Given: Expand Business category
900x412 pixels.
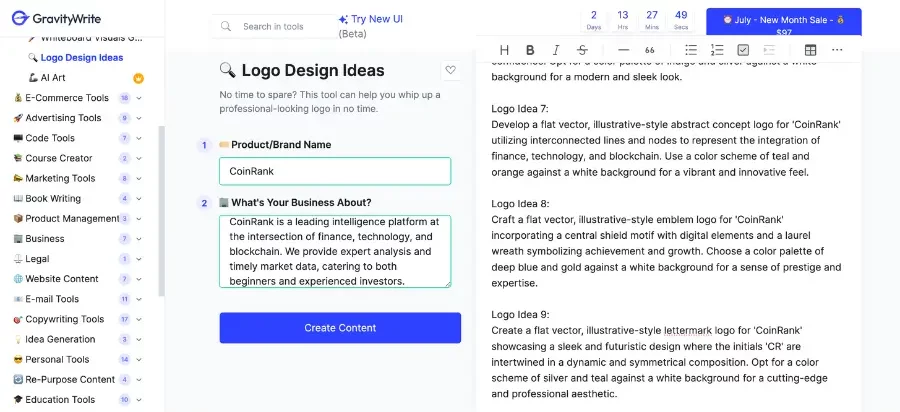Looking at the screenshot, I should 138,239.
